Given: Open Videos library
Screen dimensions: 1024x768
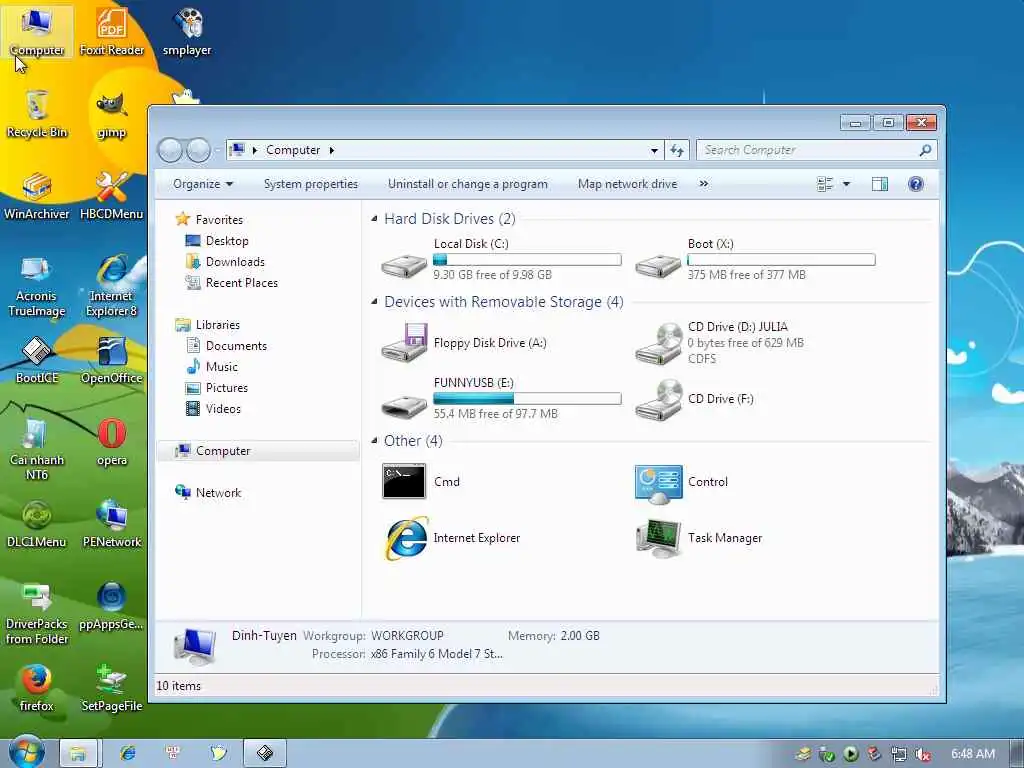Looking at the screenshot, I should tap(214, 408).
